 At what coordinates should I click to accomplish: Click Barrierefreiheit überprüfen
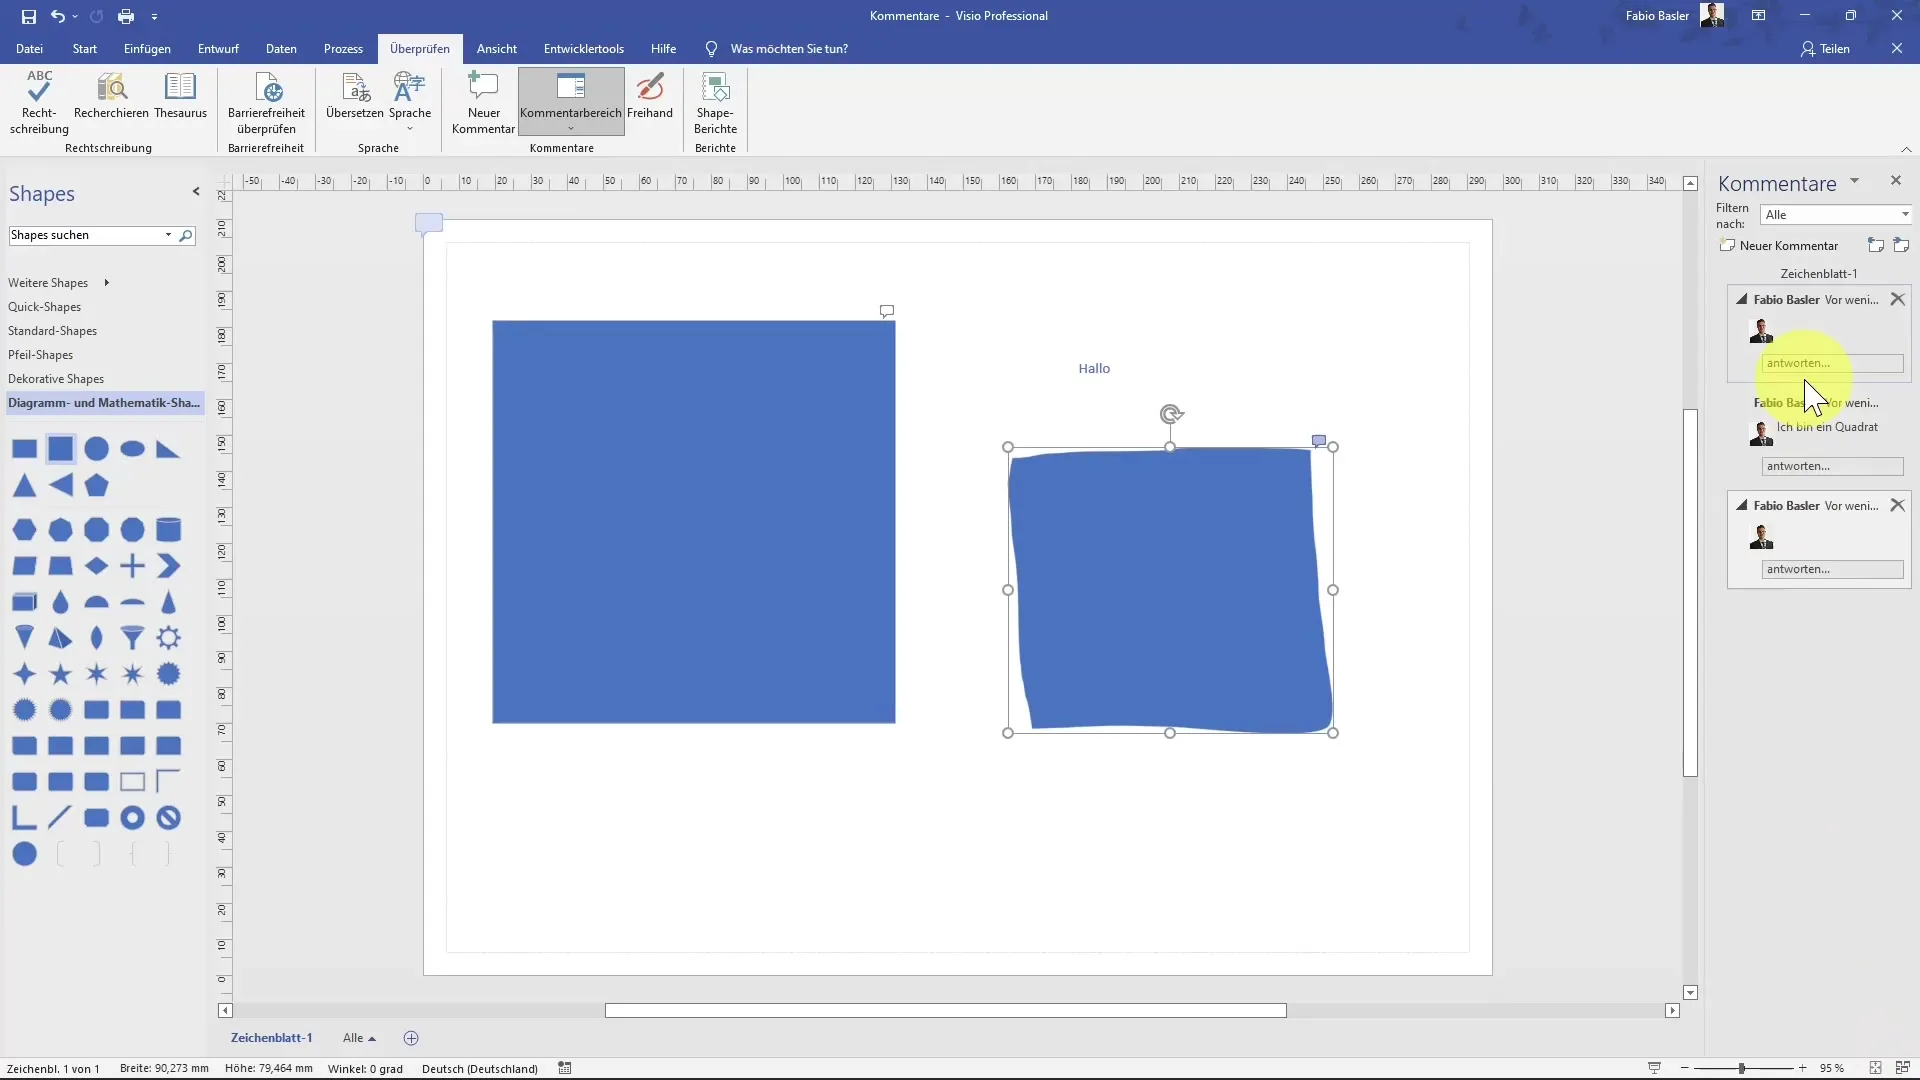pos(266,102)
